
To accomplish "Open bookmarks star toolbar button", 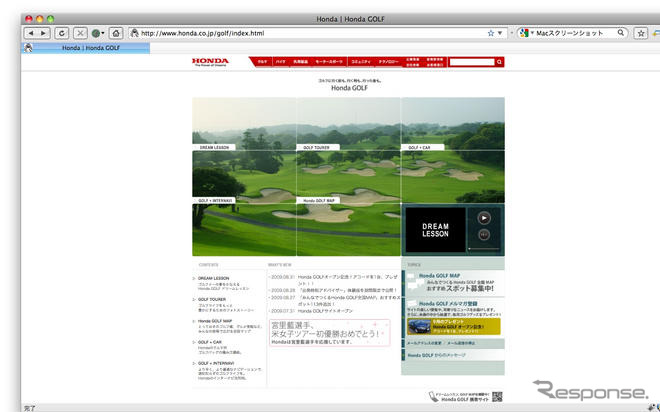I will click(641, 33).
